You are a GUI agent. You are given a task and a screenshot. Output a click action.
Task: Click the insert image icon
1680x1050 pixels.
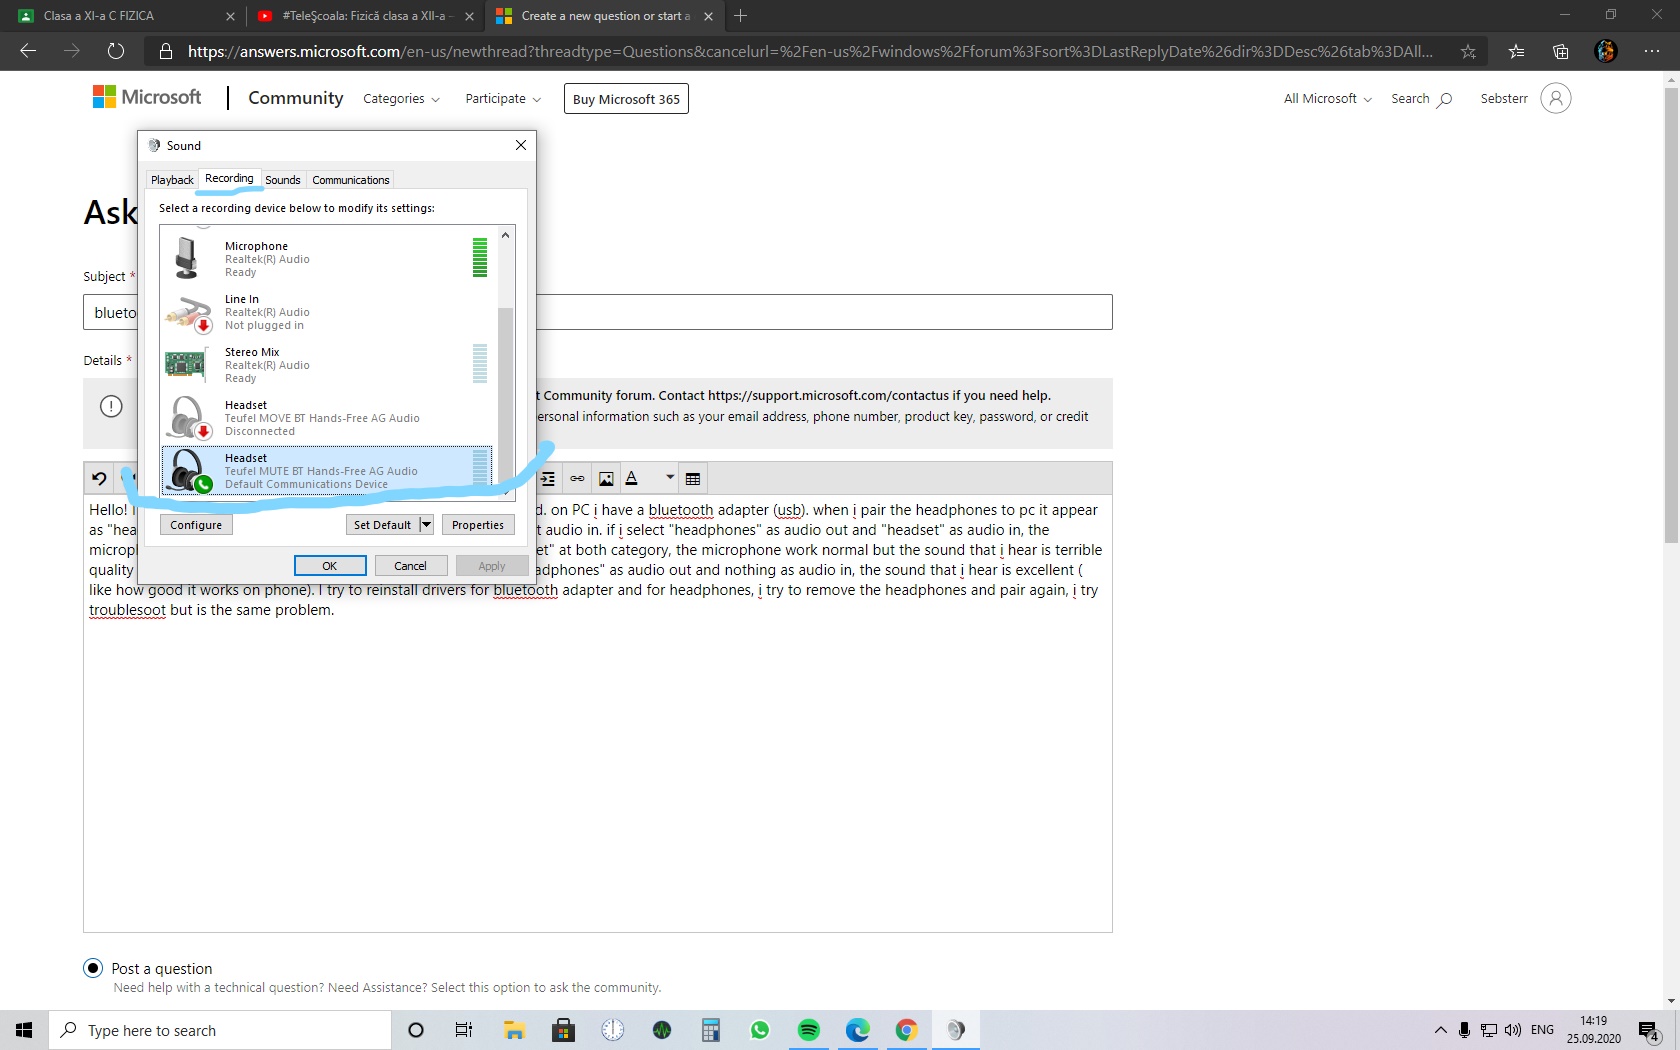[606, 479]
